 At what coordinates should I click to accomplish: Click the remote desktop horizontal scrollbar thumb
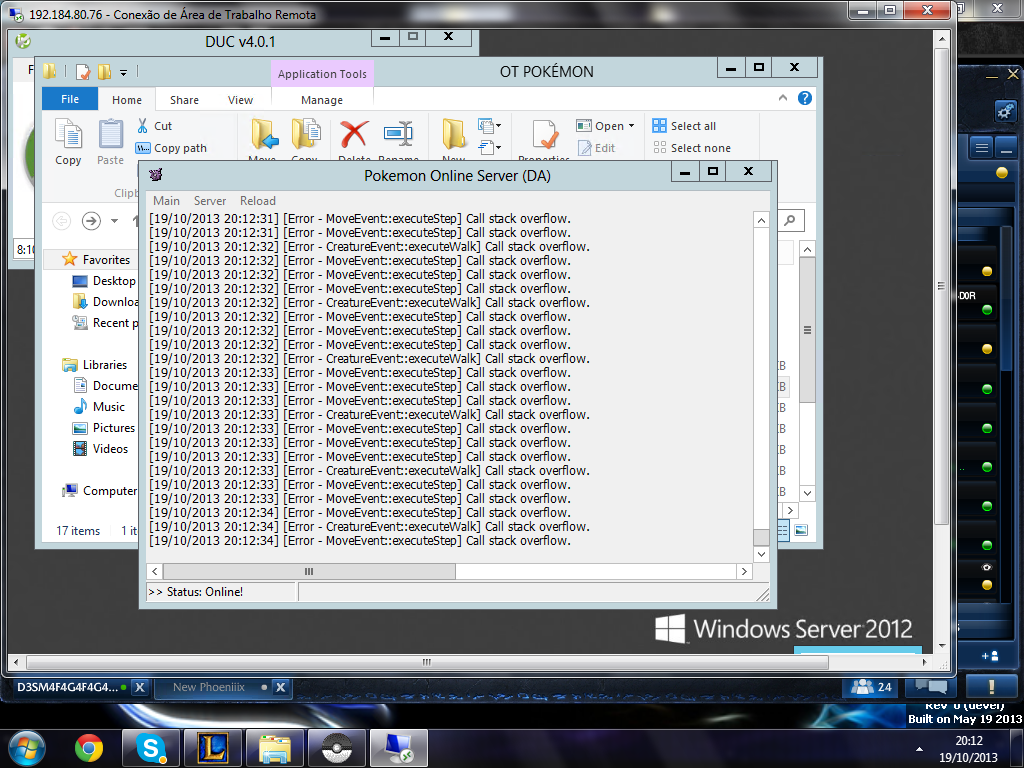coord(427,662)
